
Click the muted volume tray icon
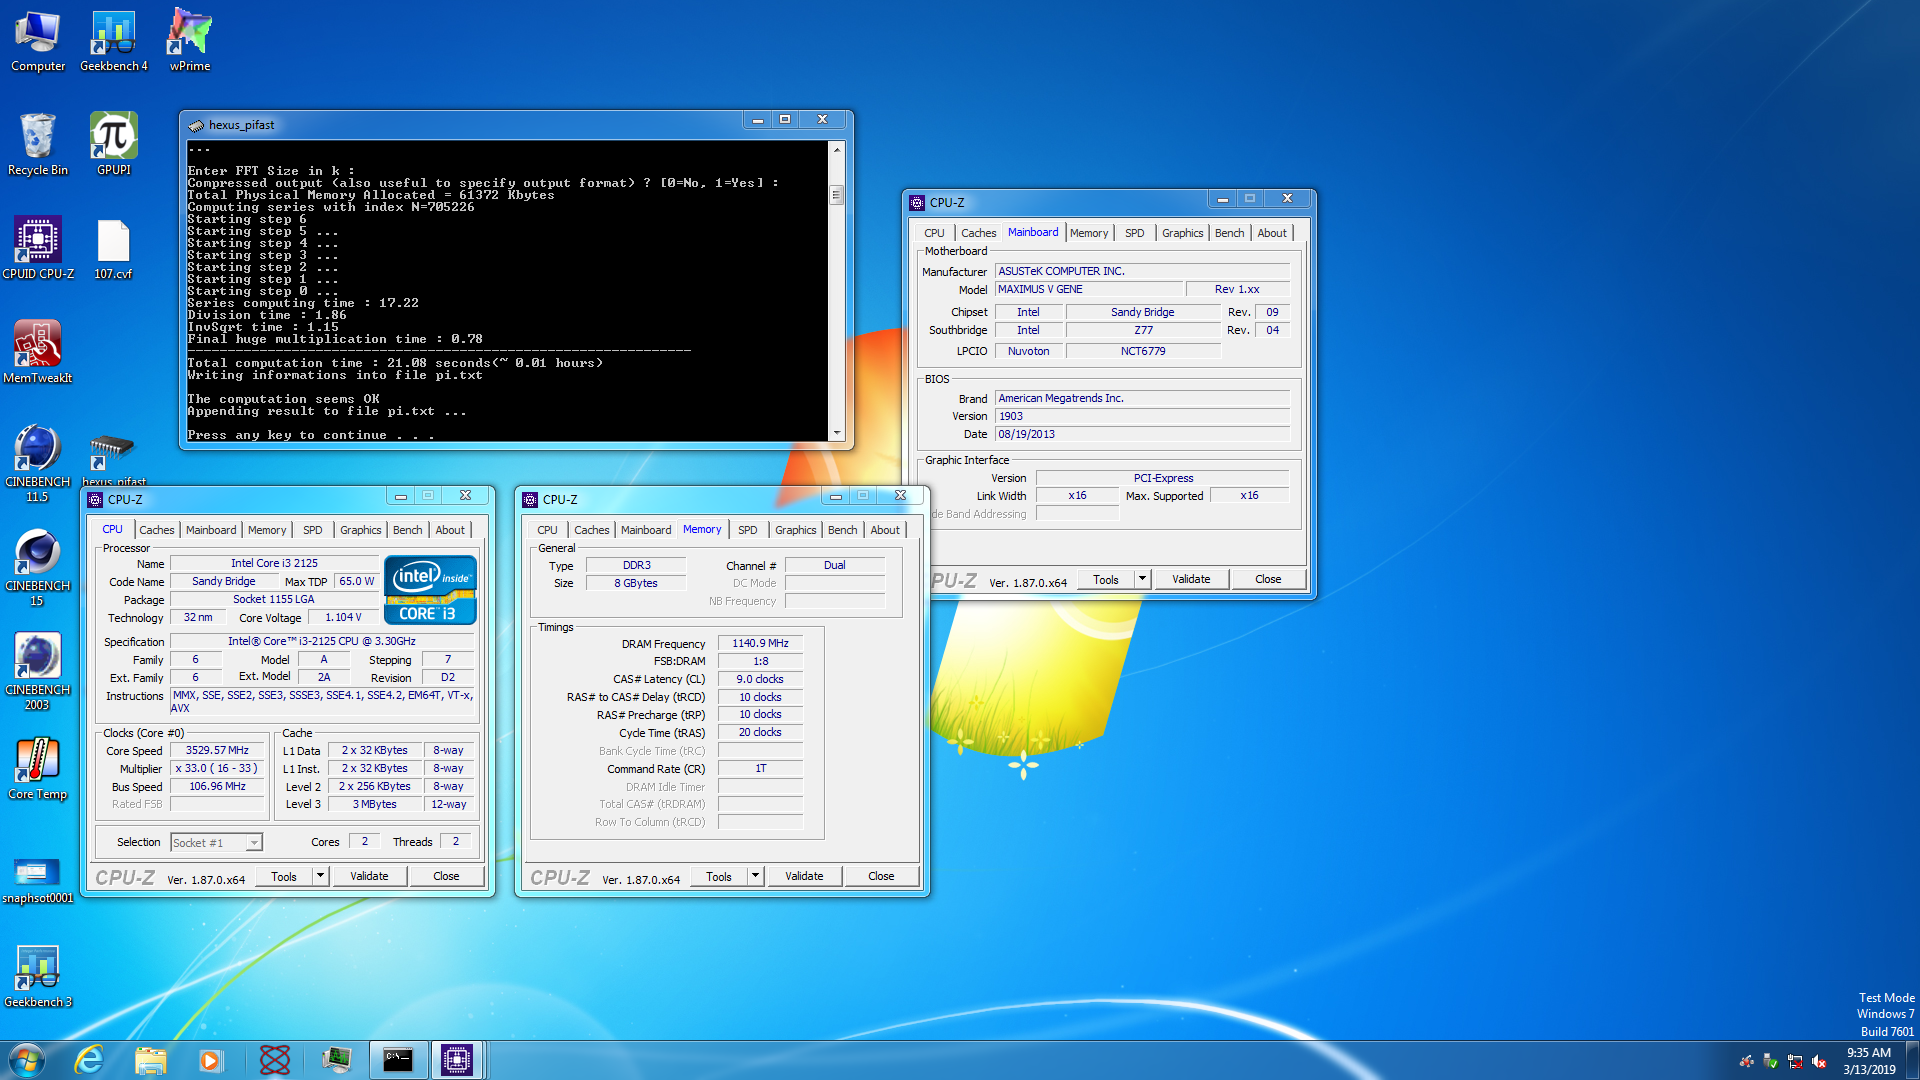1819,1062
